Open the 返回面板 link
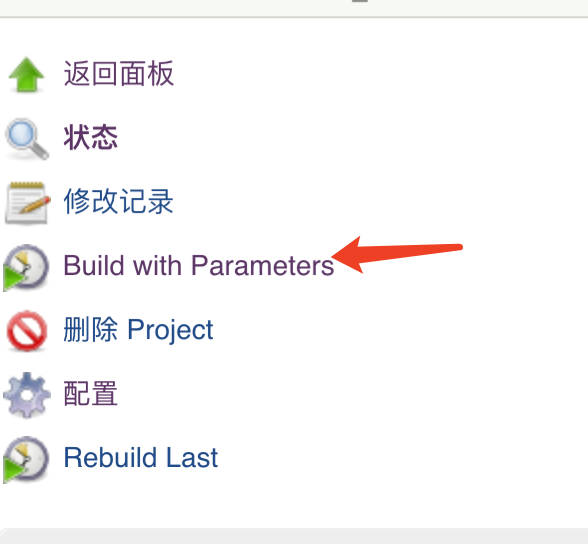Image resolution: width=588 pixels, height=544 pixels. pyautogui.click(x=118, y=74)
